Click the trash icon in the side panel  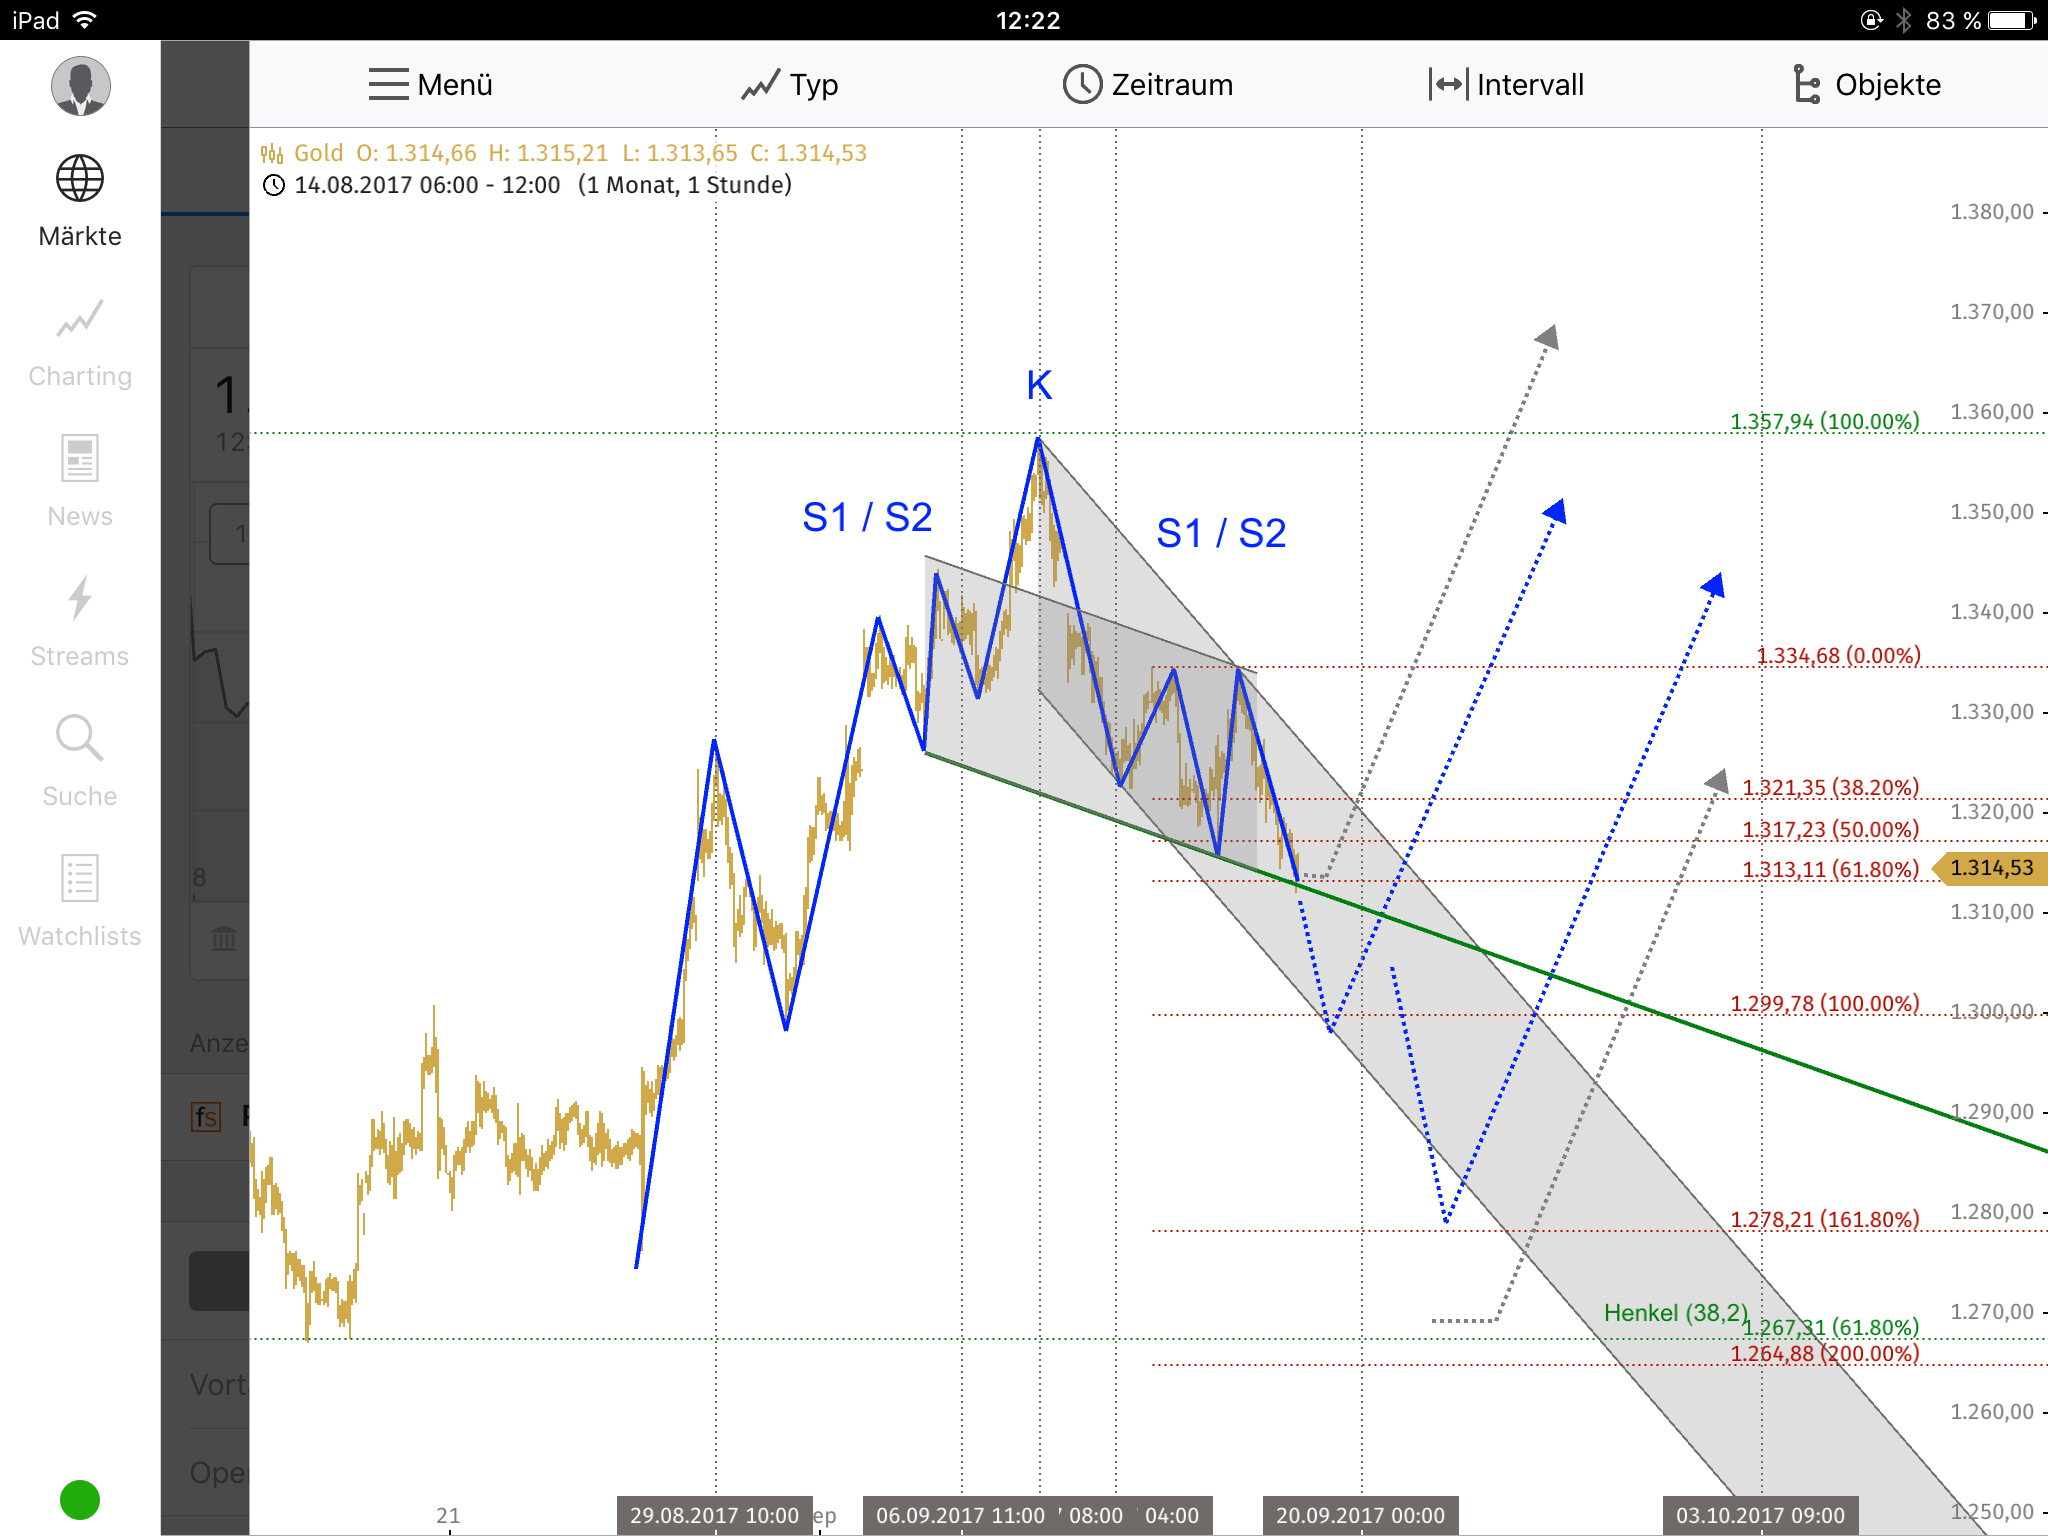(x=224, y=940)
